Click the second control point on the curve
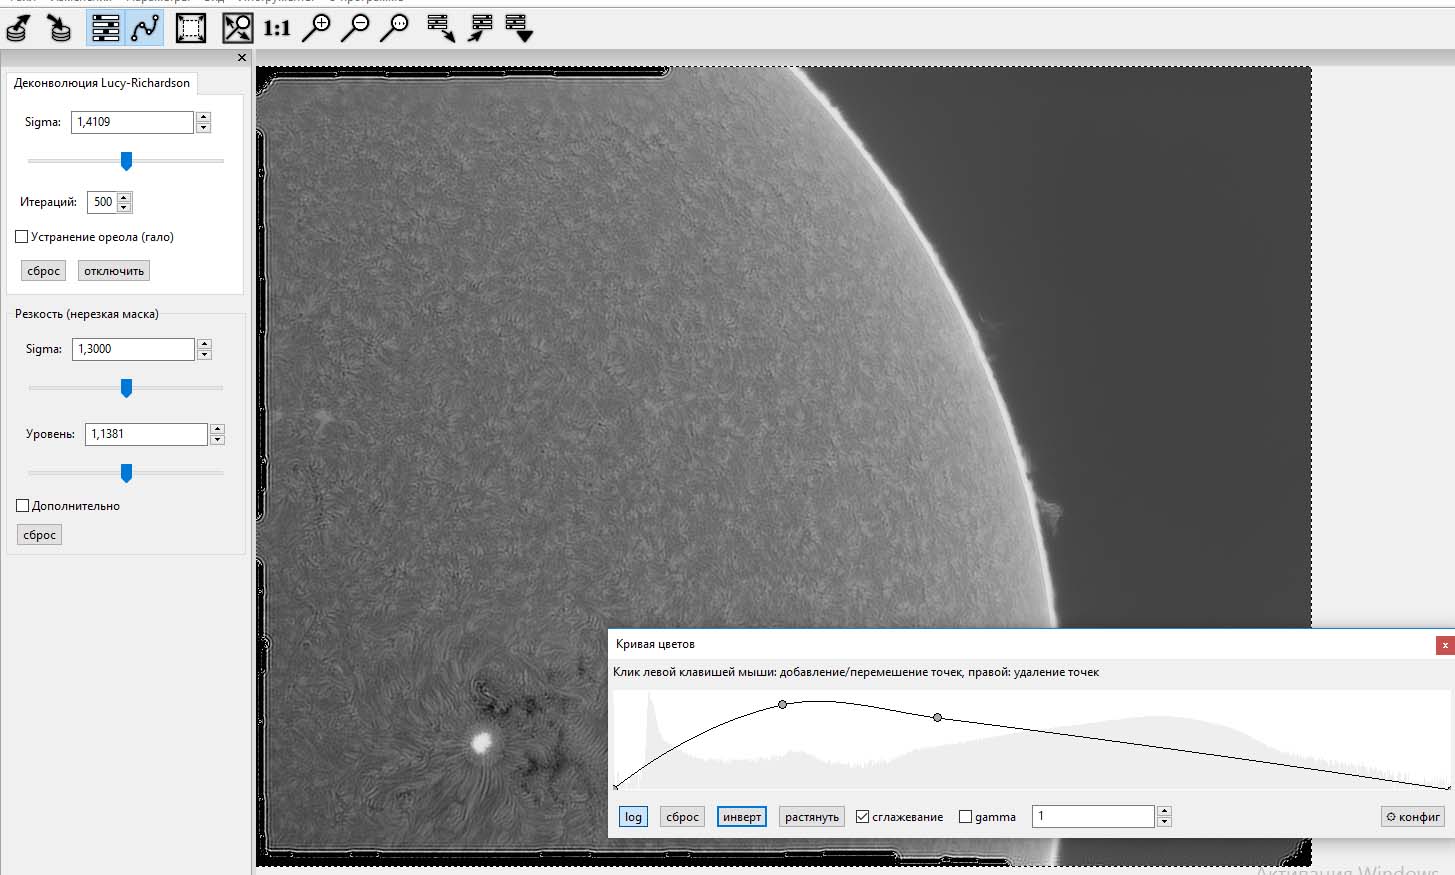 (937, 718)
